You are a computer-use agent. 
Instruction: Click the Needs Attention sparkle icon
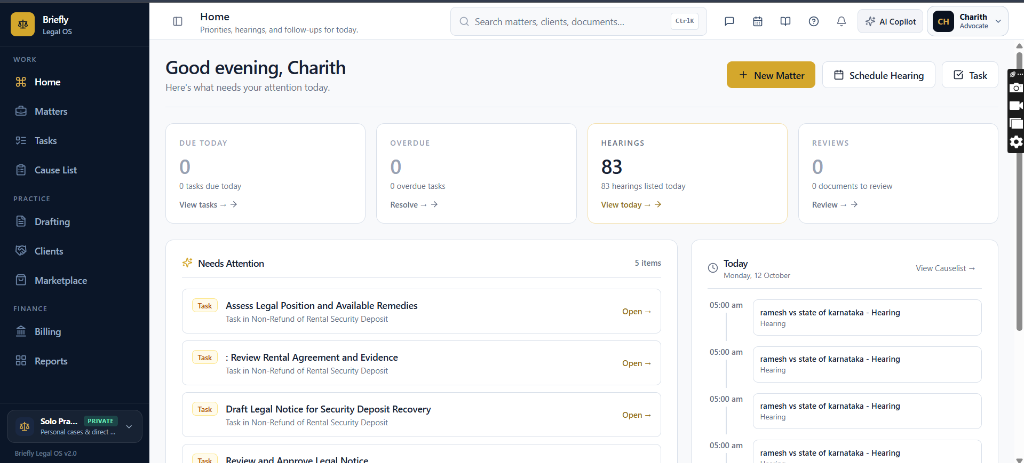click(x=187, y=263)
